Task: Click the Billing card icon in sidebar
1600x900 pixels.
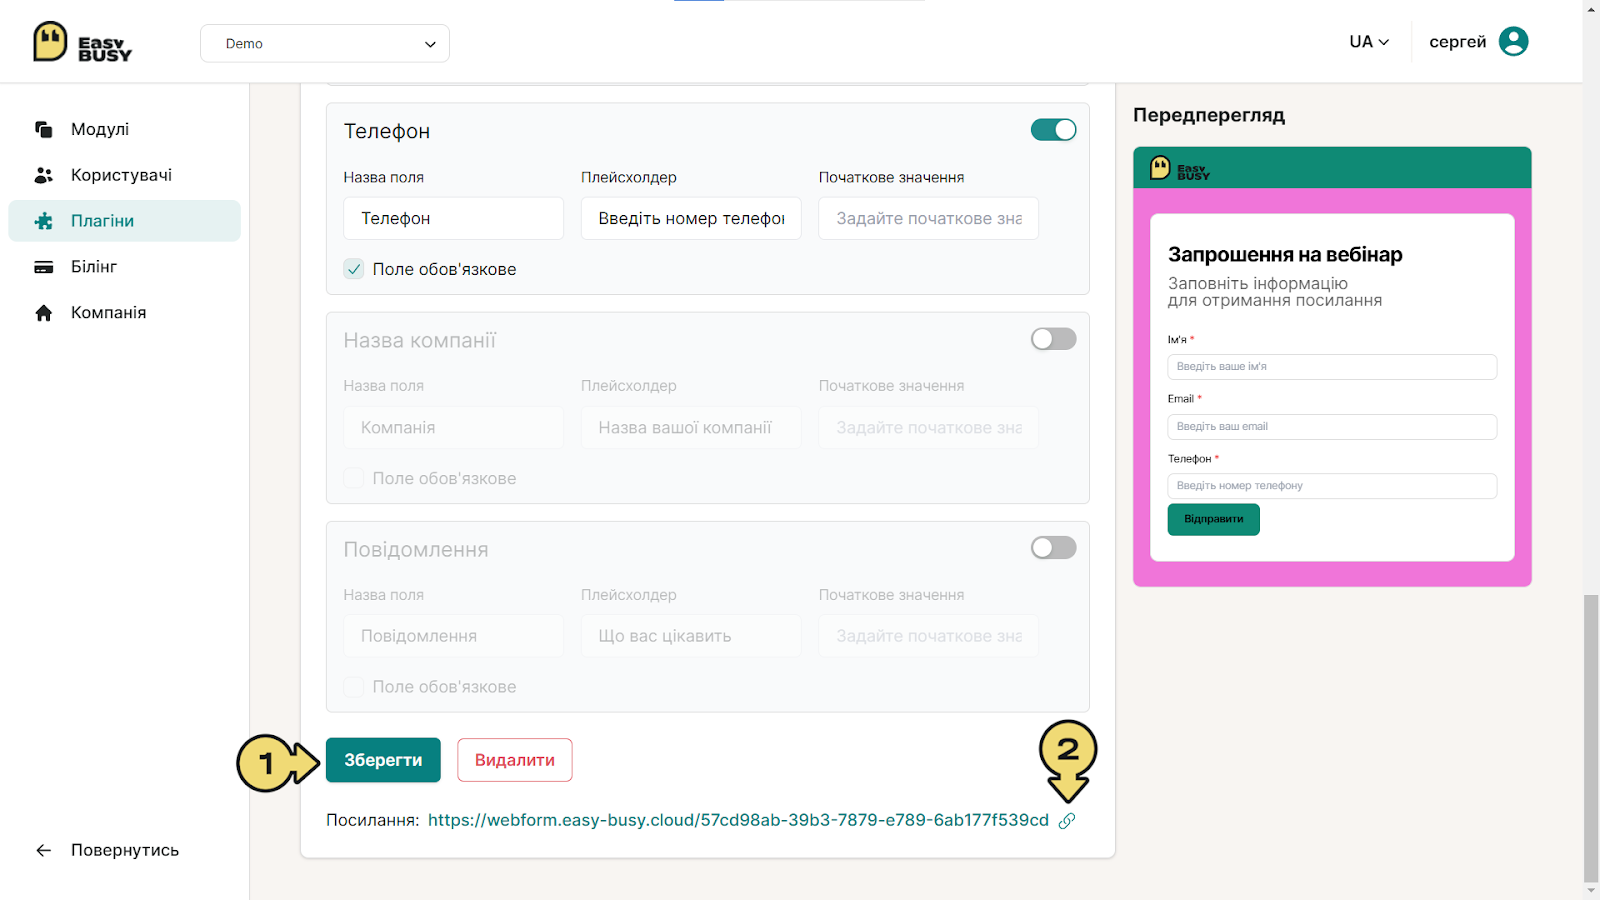Action: [43, 267]
